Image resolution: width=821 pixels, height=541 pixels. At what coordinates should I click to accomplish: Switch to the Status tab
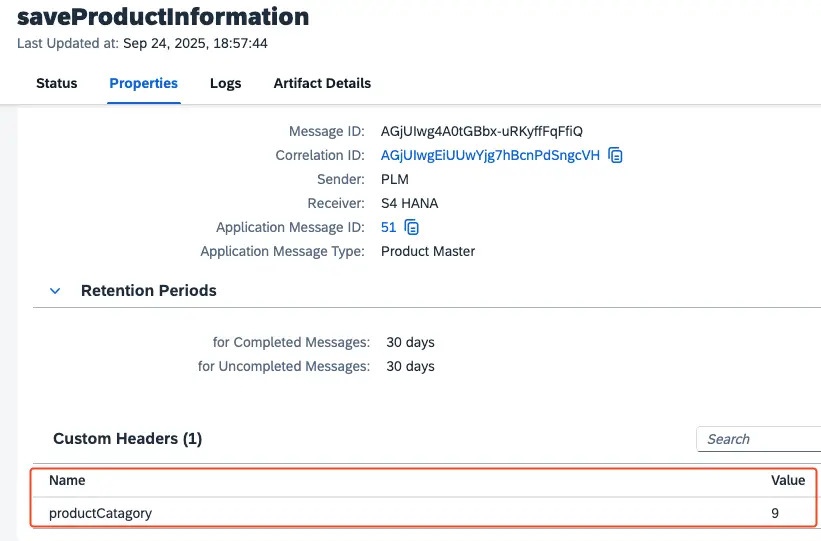57,83
